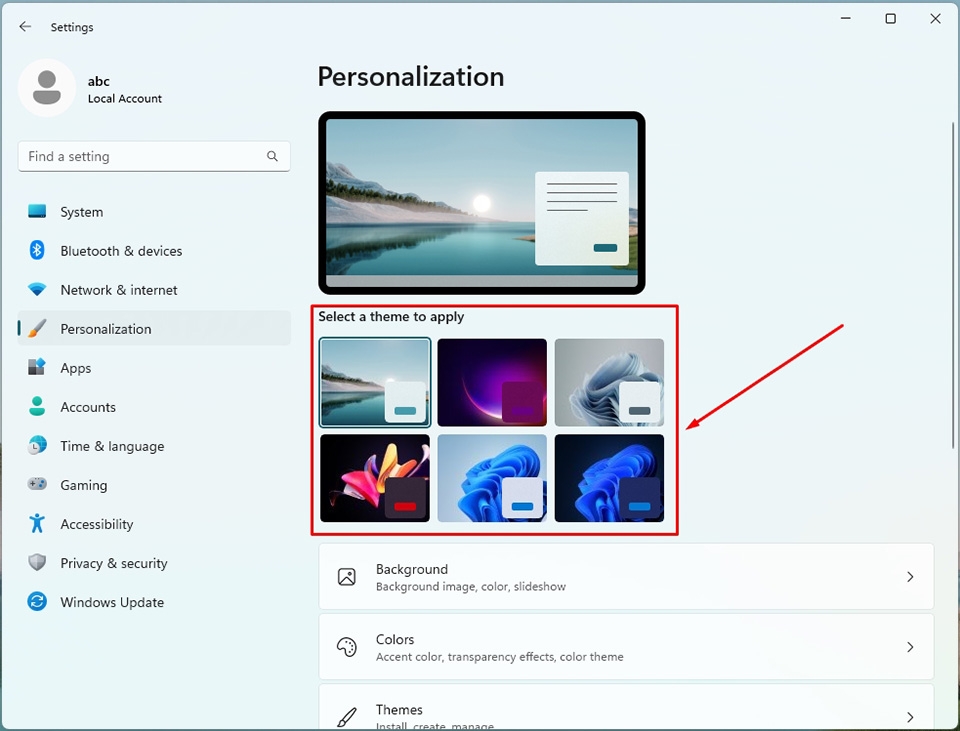Minimize the Settings window
Screen dimensions: 960x731
click(x=846, y=18)
